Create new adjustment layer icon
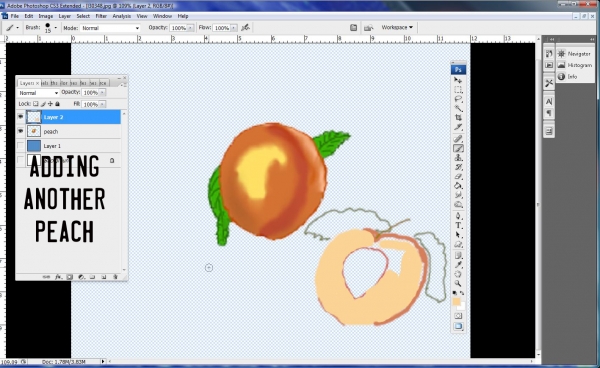 tap(81, 277)
